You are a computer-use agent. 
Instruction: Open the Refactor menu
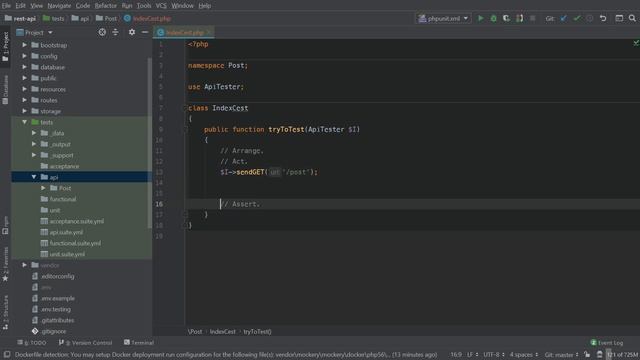point(106,6)
